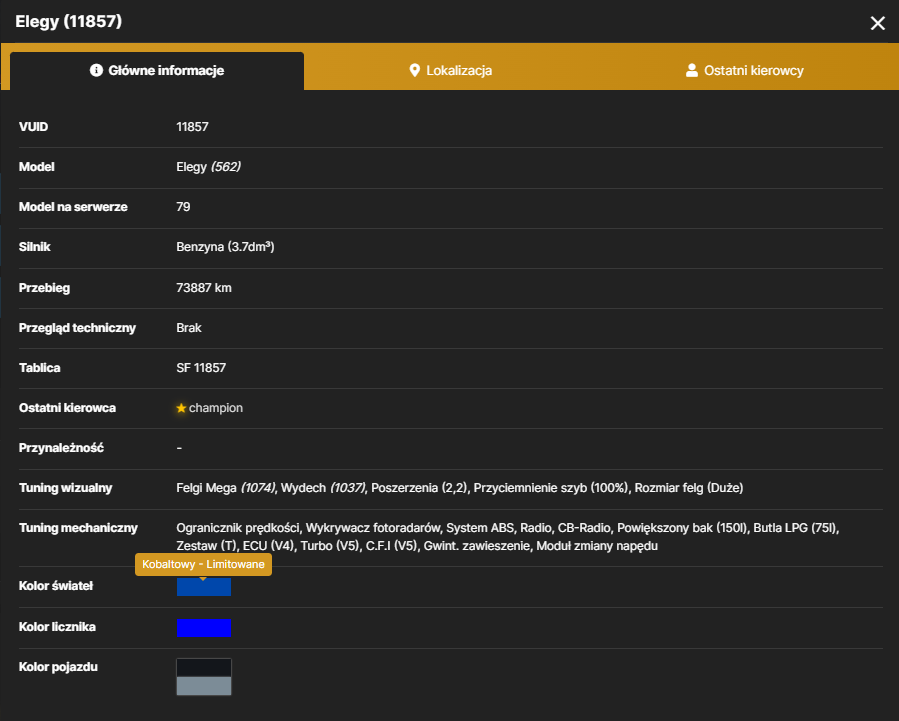Click the Ogranicznik prędkości tuning entry
This screenshot has width=899, height=721.
[238, 528]
